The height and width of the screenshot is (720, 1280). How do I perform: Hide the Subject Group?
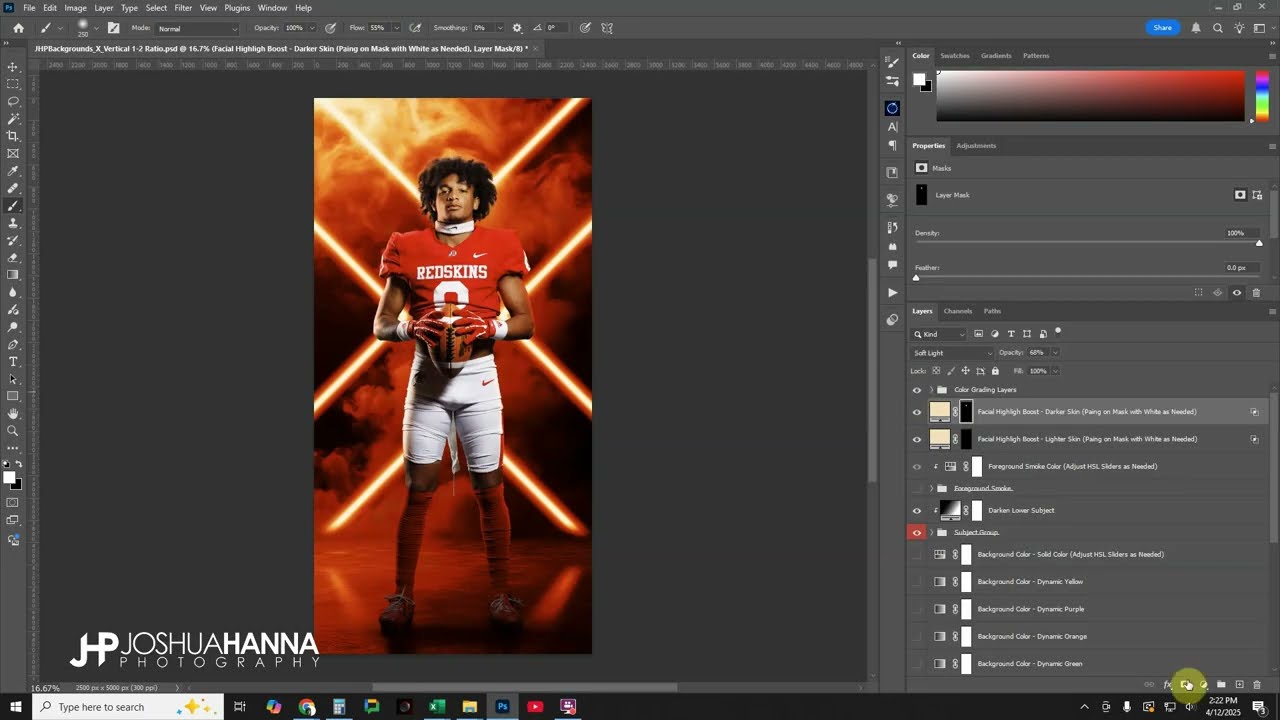point(917,533)
